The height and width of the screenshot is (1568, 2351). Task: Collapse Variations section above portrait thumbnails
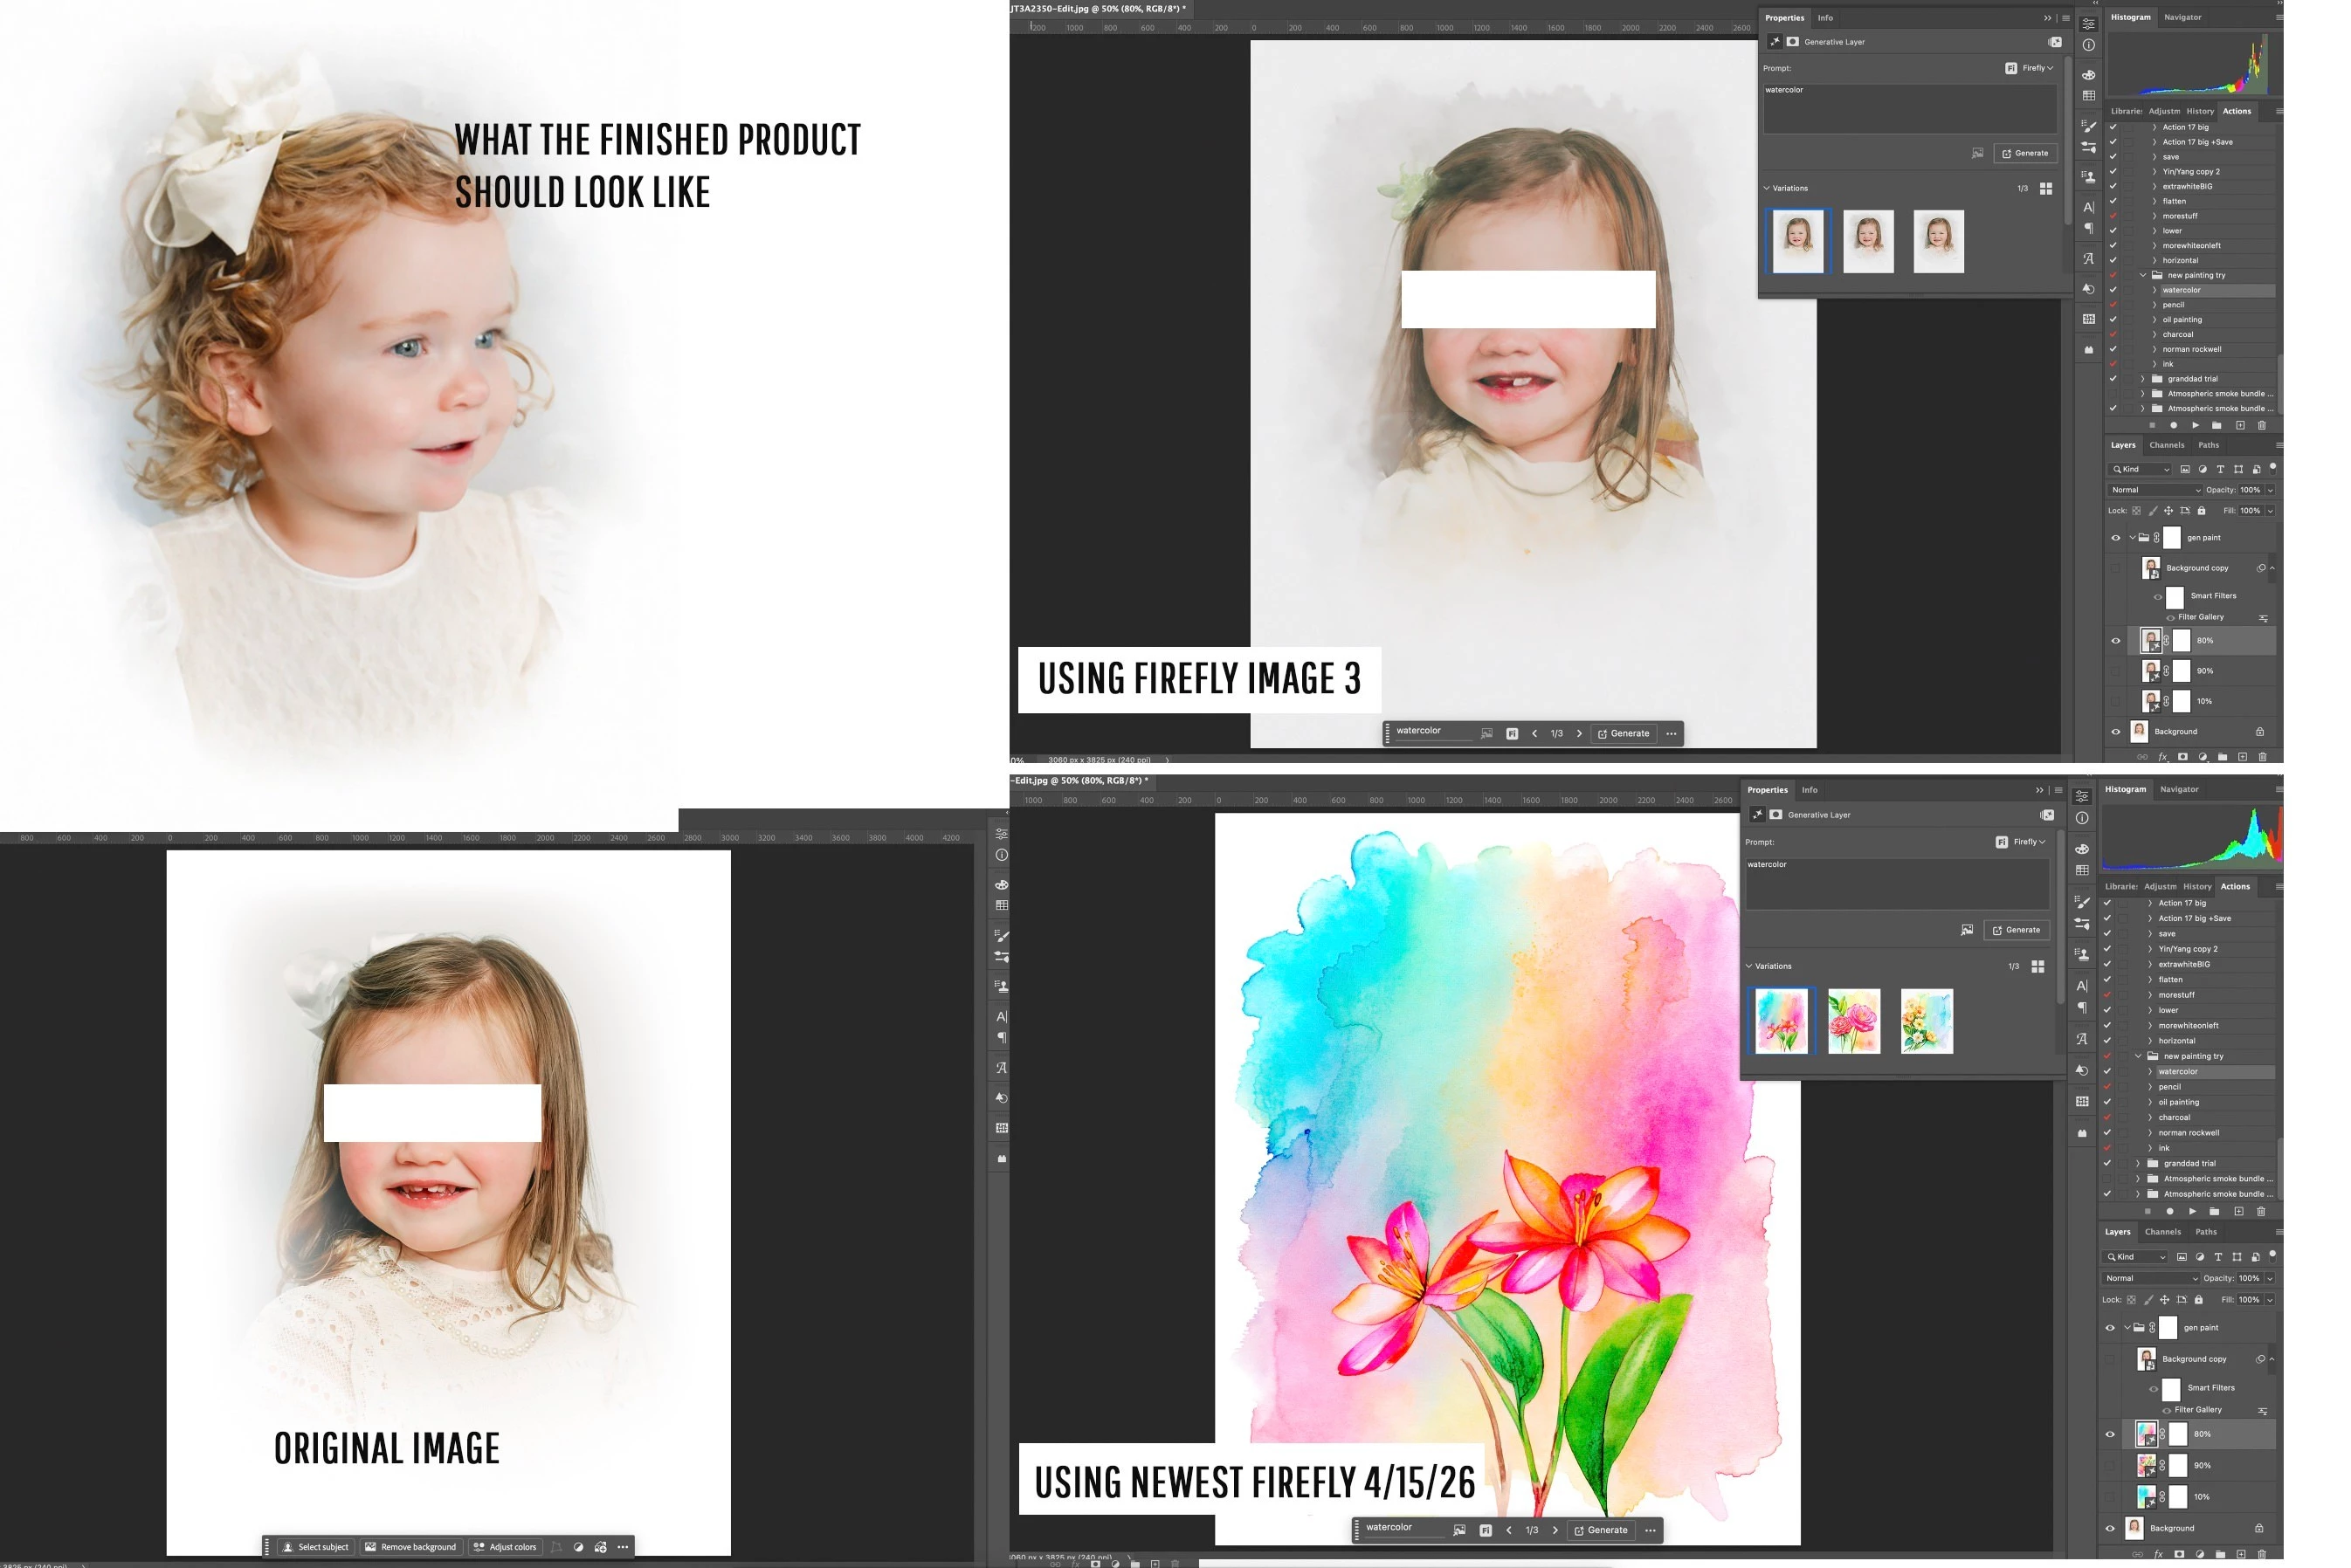click(1766, 188)
